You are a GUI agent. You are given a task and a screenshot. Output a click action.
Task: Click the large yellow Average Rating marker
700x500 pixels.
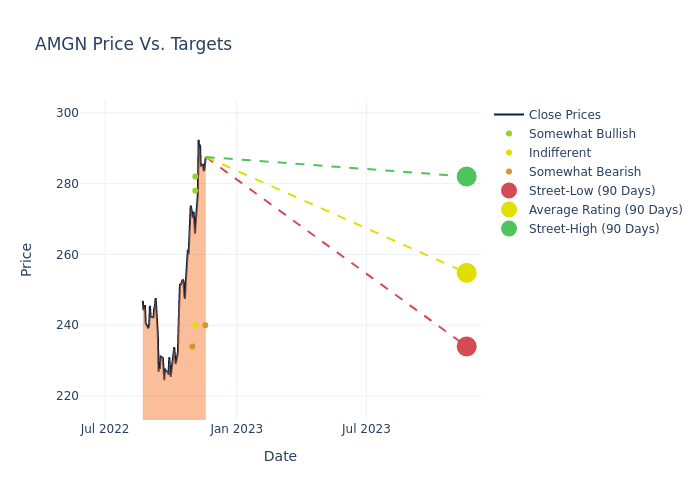click(466, 273)
